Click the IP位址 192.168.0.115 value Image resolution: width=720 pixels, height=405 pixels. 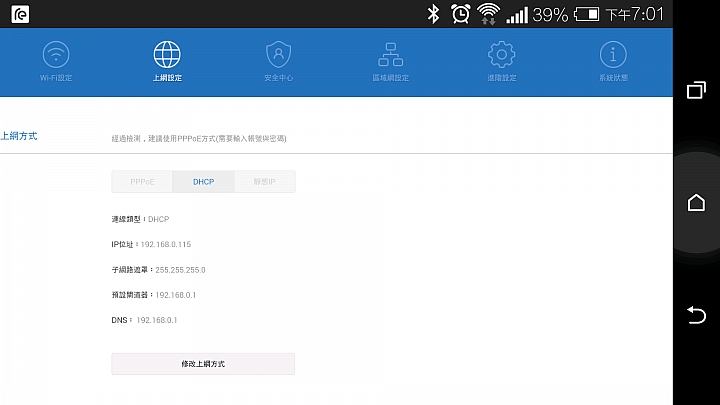166,244
